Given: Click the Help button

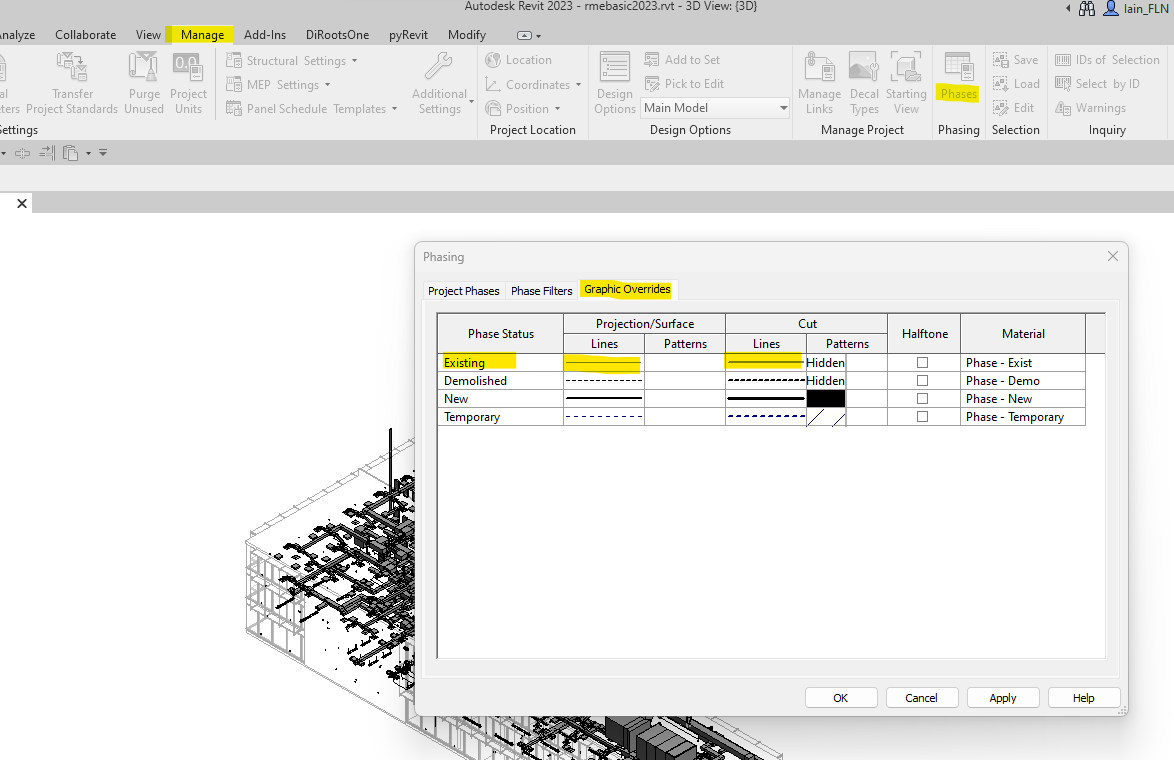Looking at the screenshot, I should click(x=1083, y=697).
